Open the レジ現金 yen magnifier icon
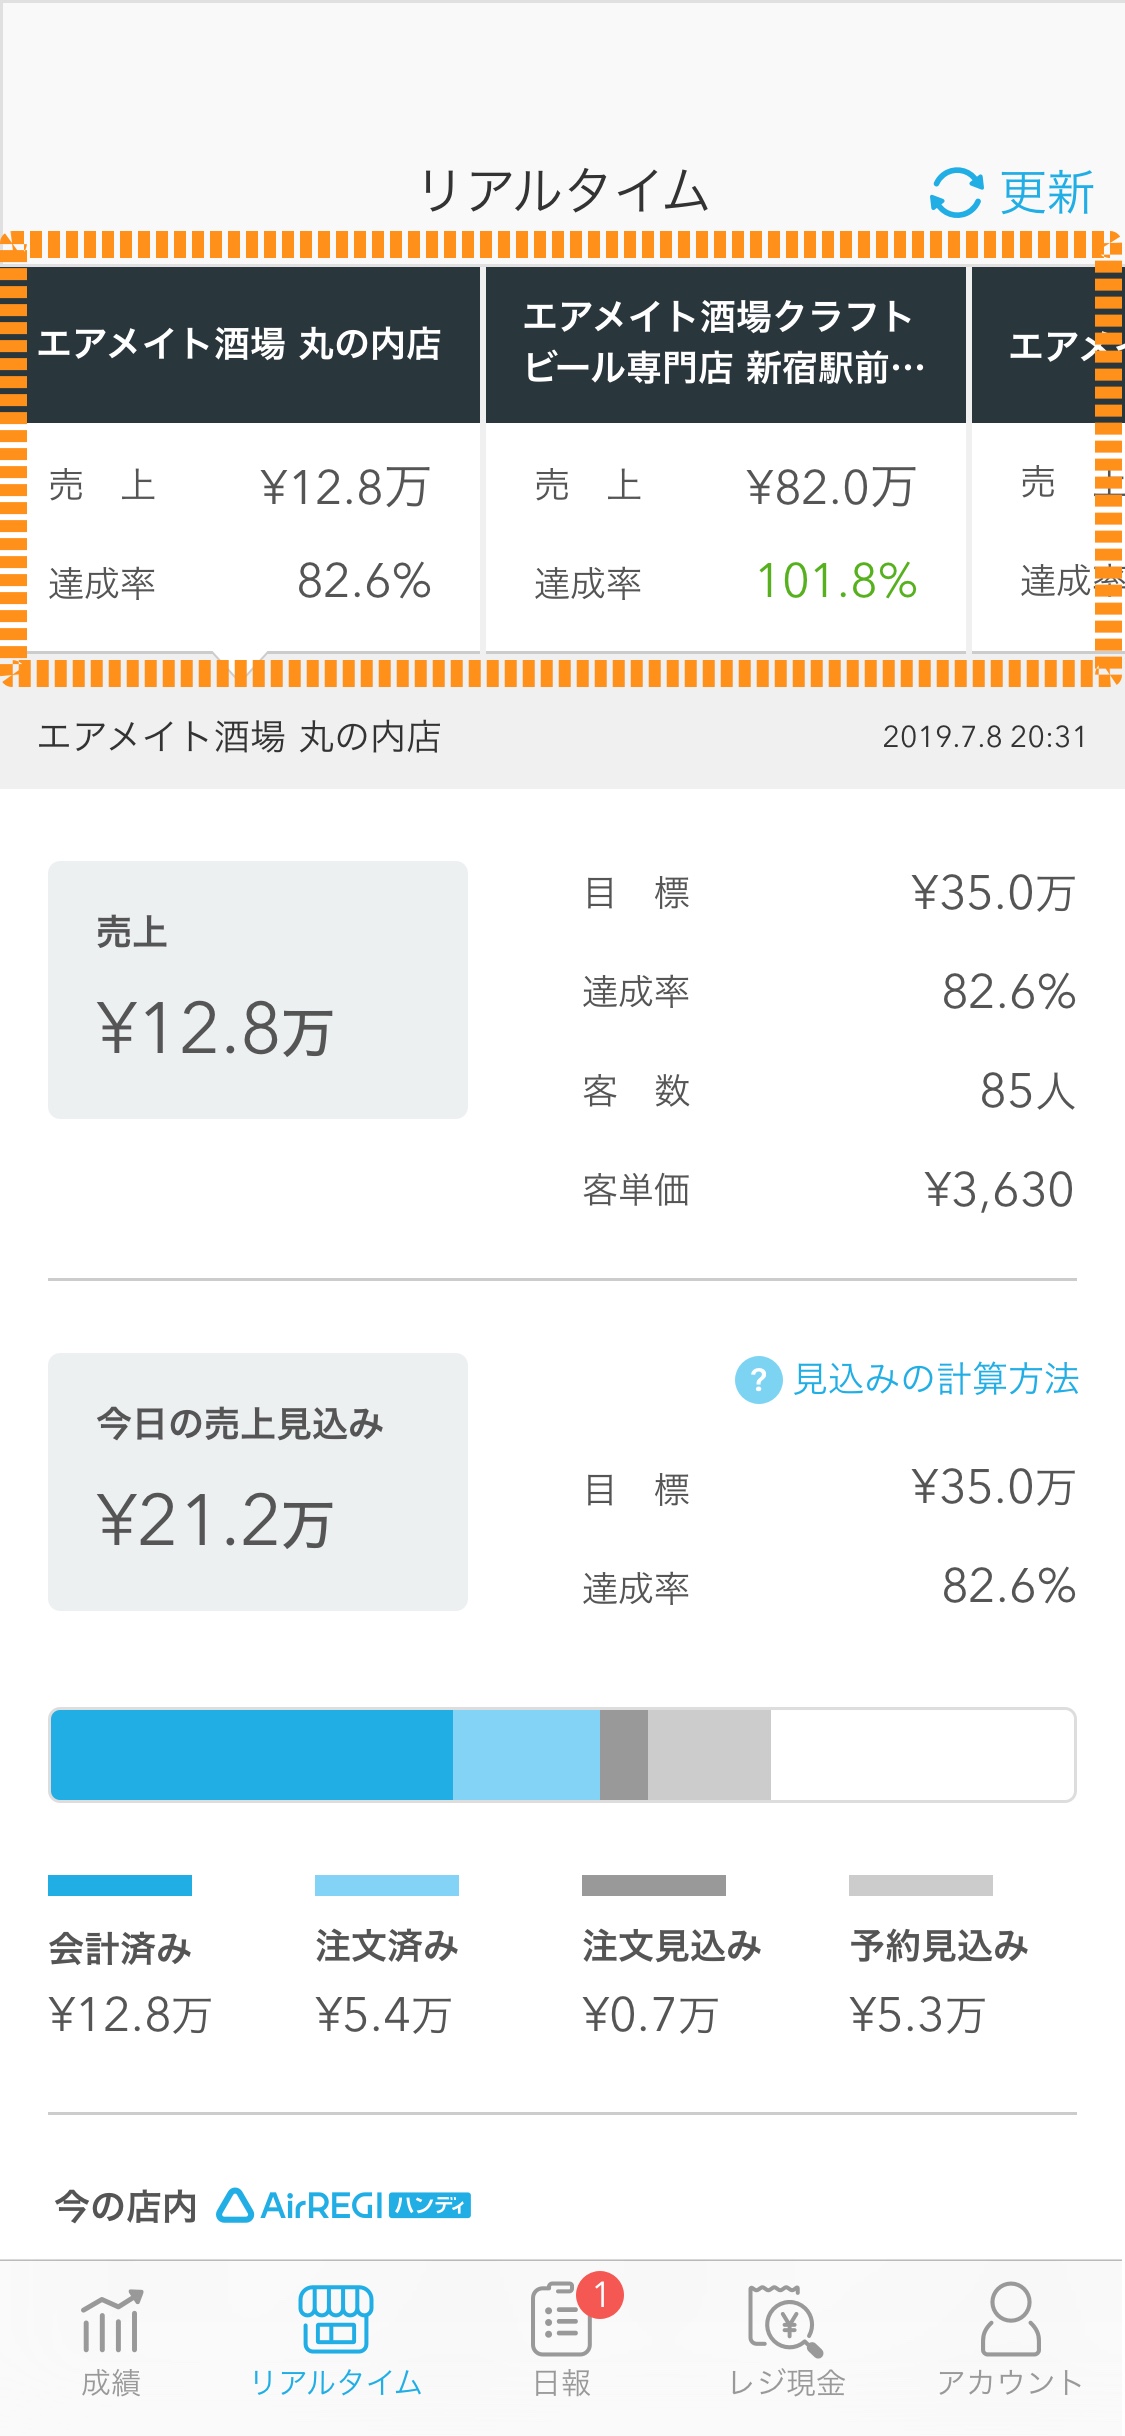Viewport: 1125px width, 2436px height. point(786,2320)
